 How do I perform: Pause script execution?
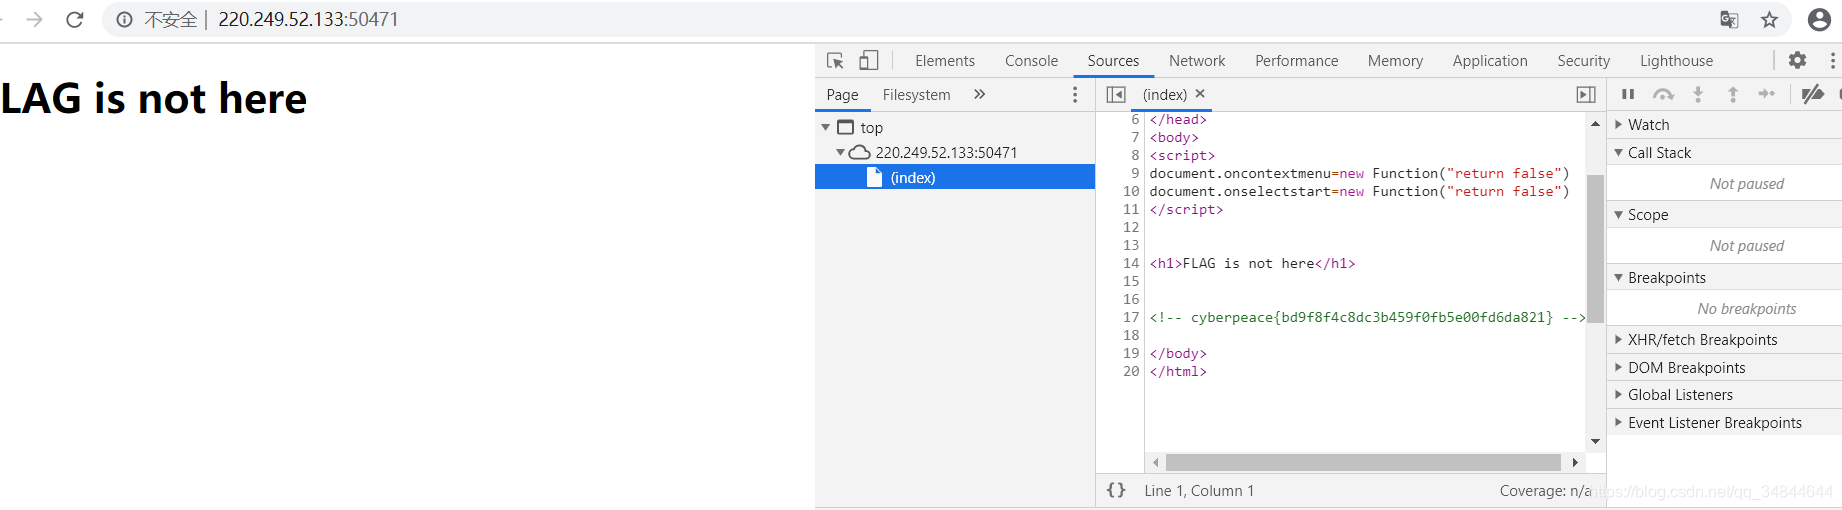(1628, 94)
